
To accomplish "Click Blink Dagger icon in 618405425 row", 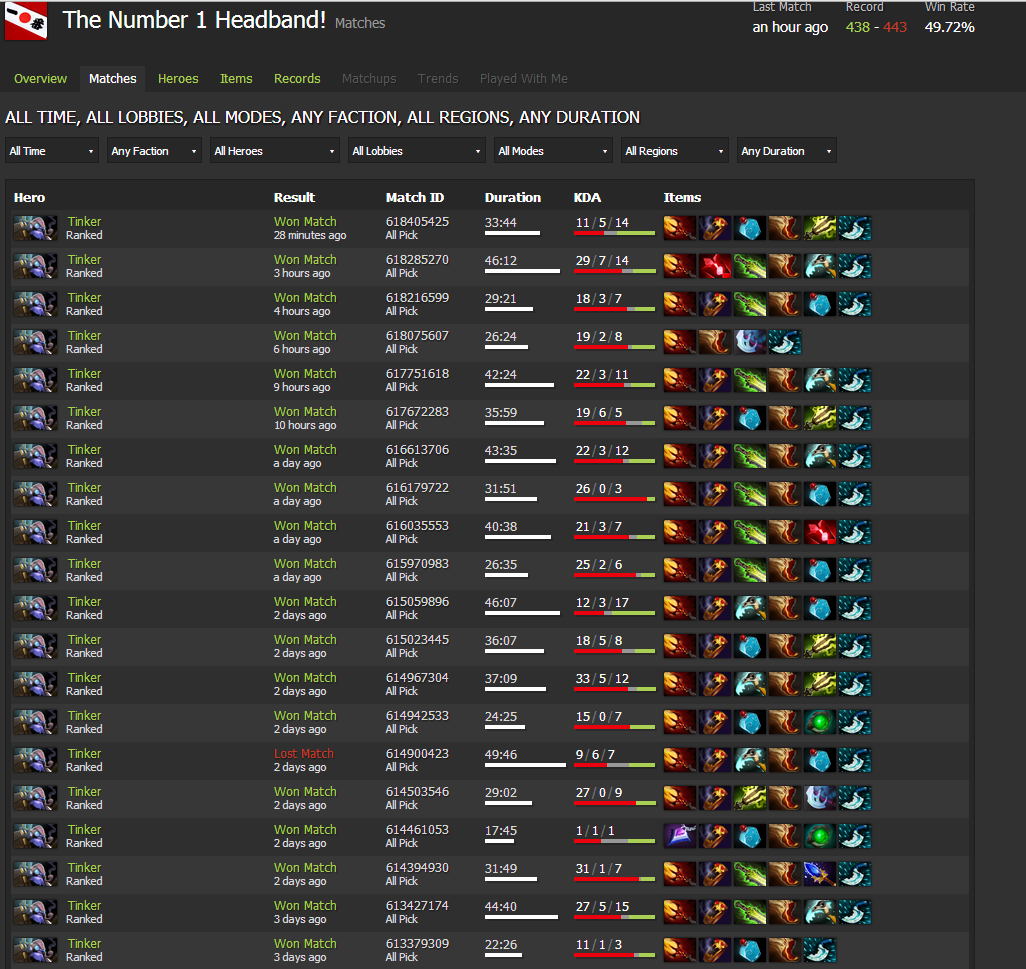I will point(855,228).
